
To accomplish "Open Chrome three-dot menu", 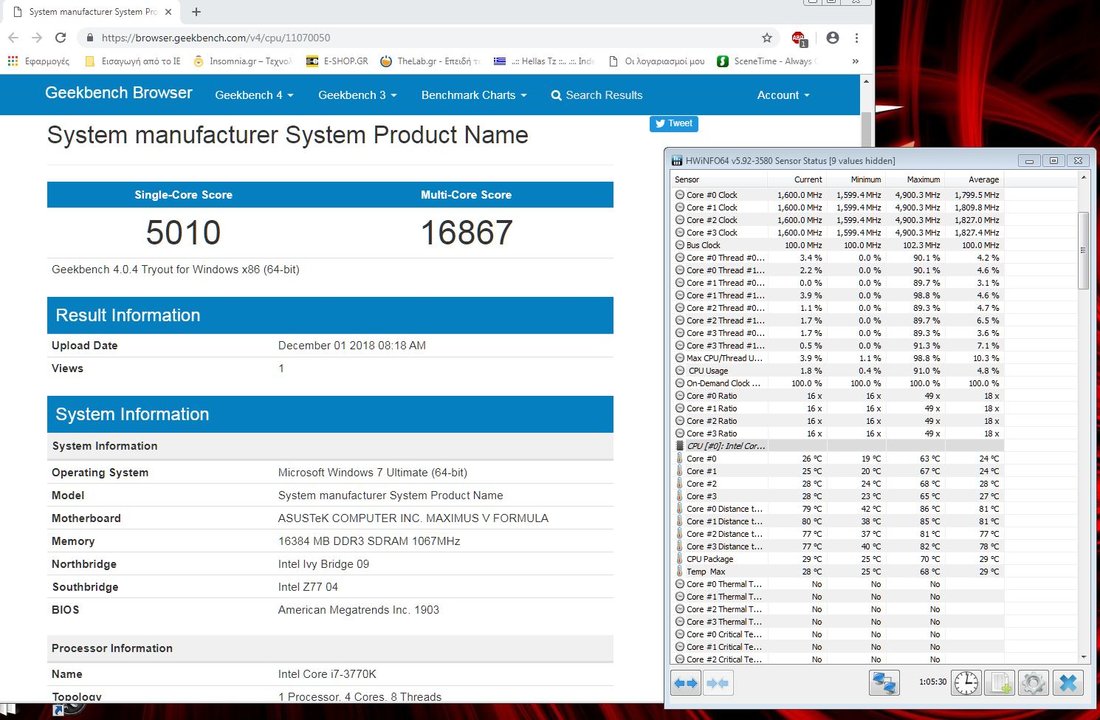I will 857,38.
